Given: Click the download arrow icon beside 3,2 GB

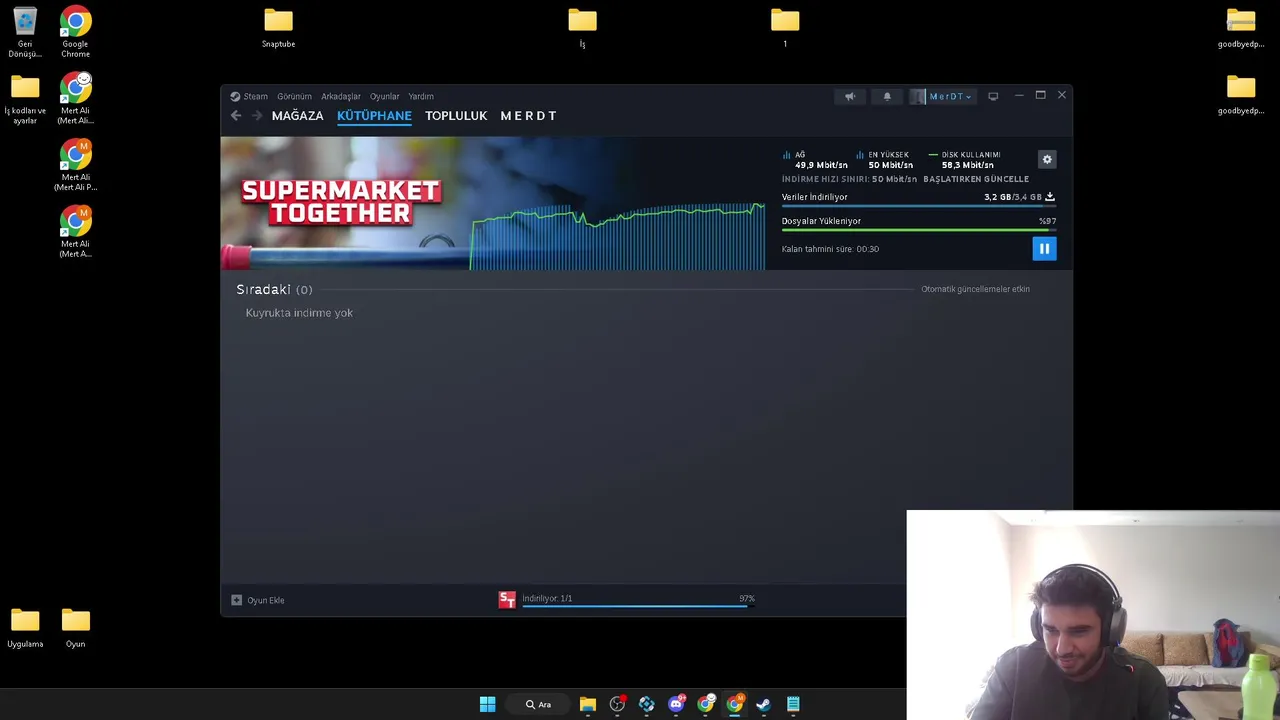Looking at the screenshot, I should pos(1049,197).
